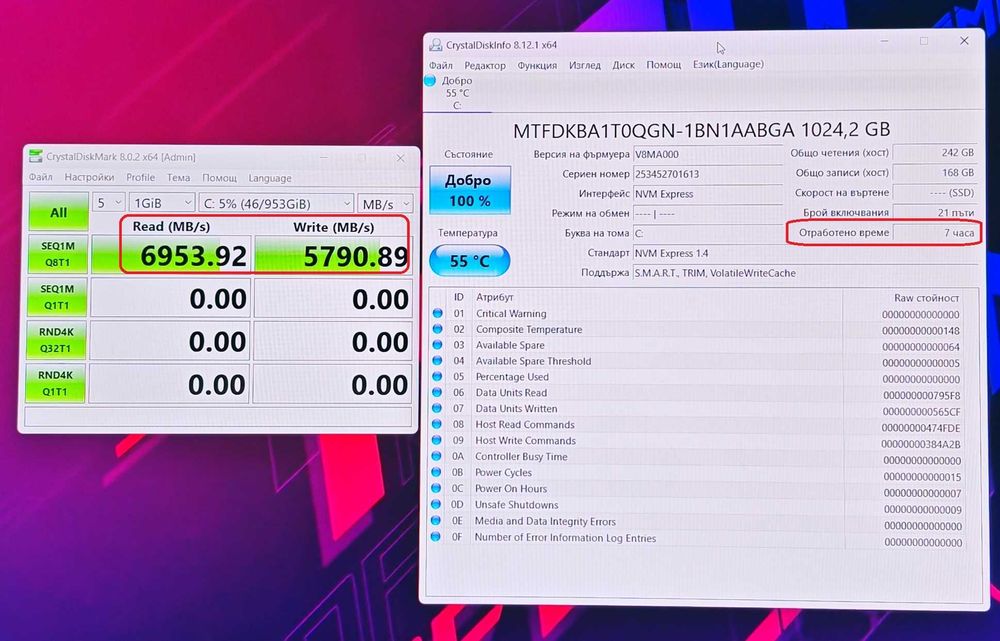Click status dot of Data Units Read row
1000x641 pixels.
pos(438,392)
